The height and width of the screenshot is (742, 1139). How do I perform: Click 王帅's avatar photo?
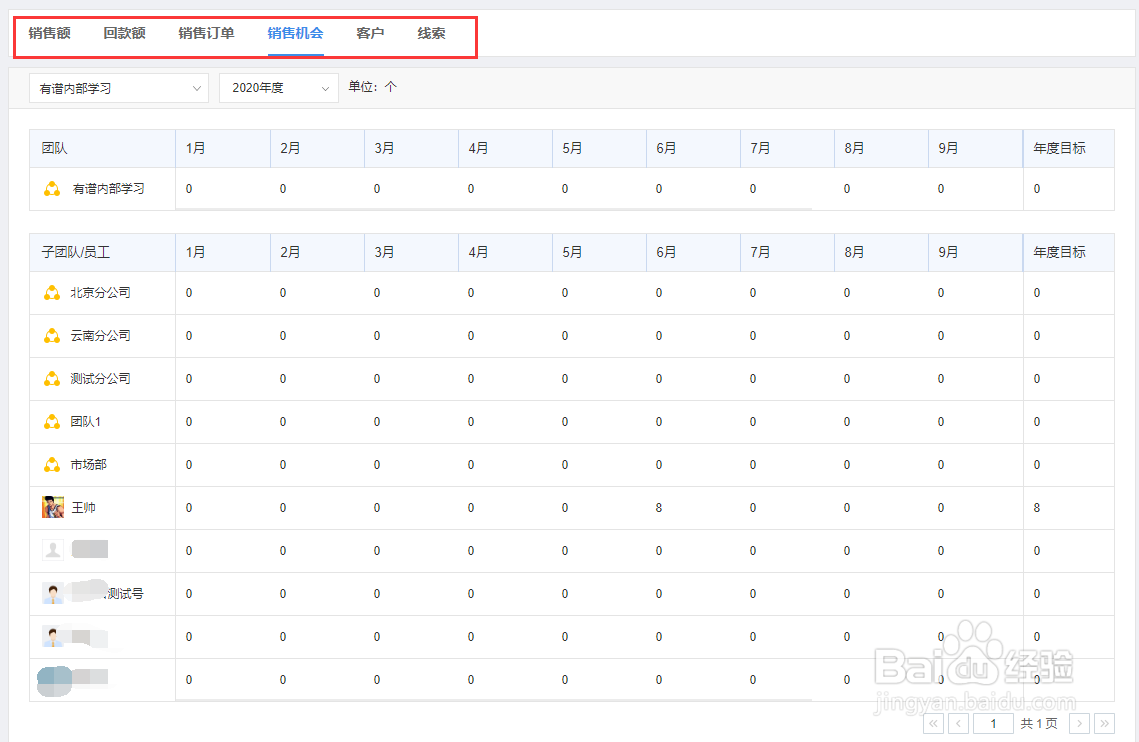pyautogui.click(x=53, y=507)
